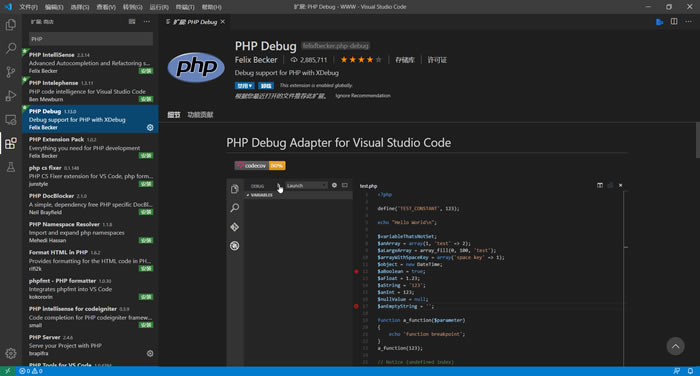This screenshot has height=376, width=700.
Task: Close the PHP Debug extension tab
Action: [223, 21]
